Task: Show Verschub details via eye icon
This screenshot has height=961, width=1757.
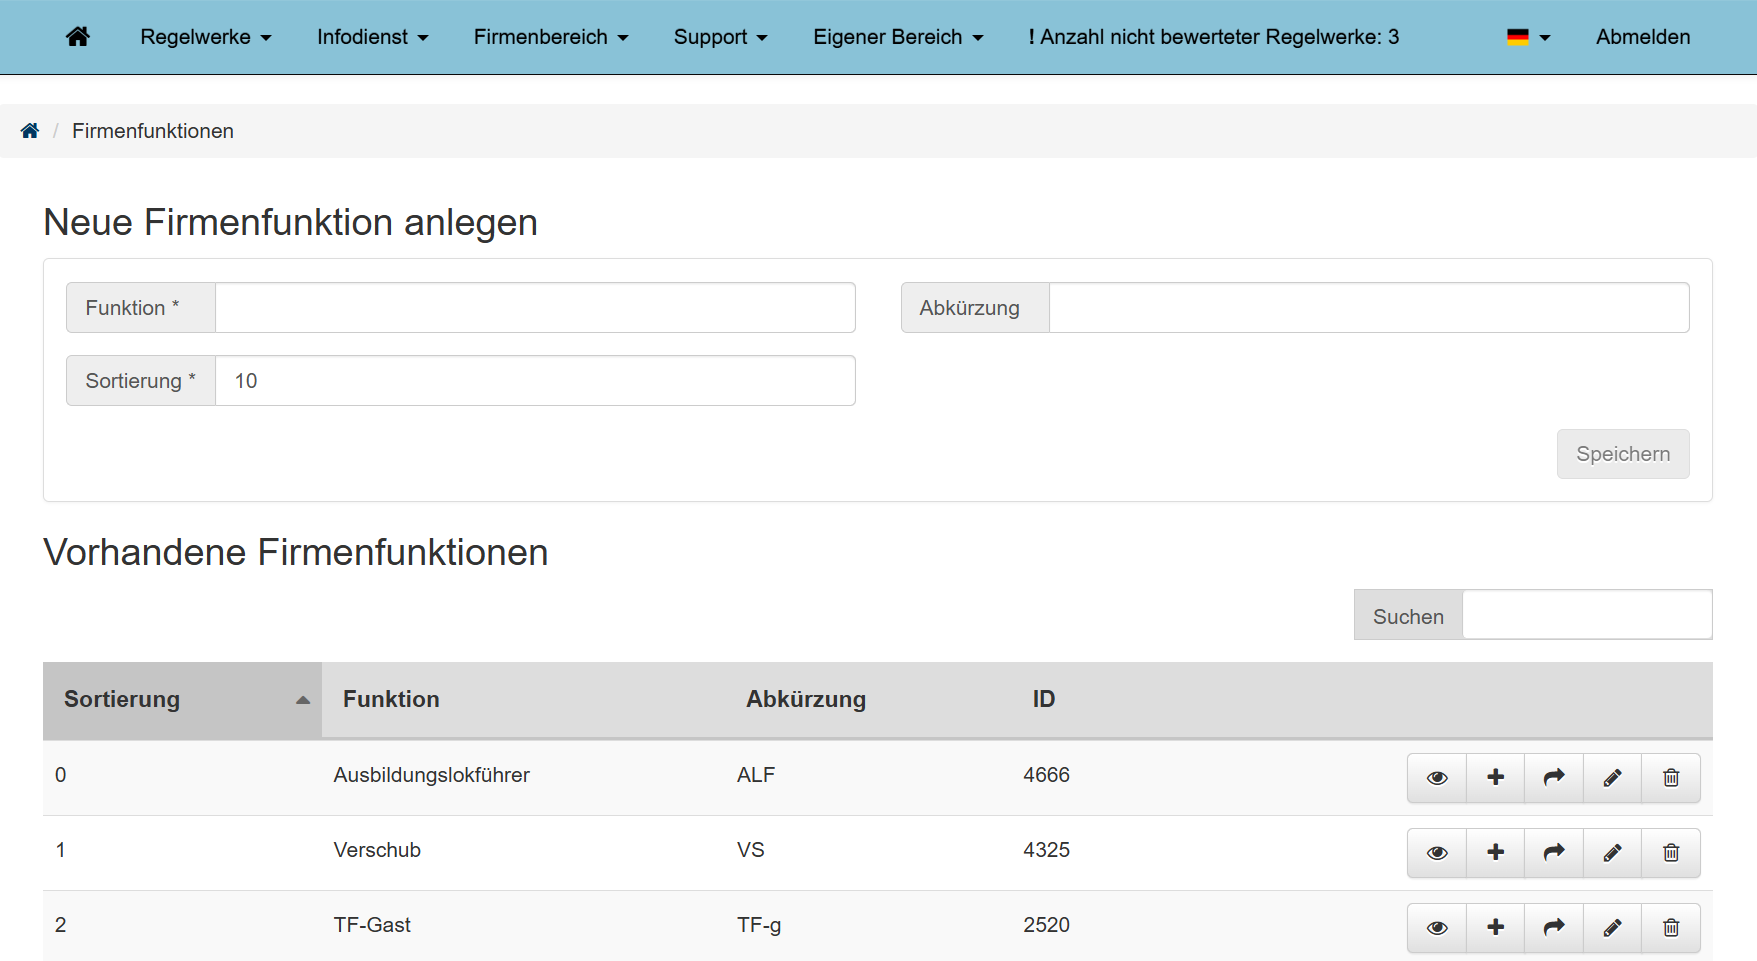Action: pos(1437,853)
